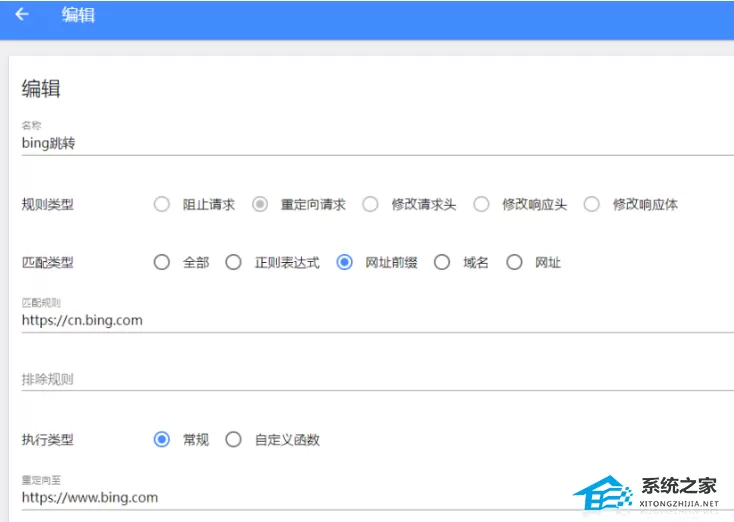734x522 pixels.
Task: Click the 编辑 card heading
Action: 41,88
